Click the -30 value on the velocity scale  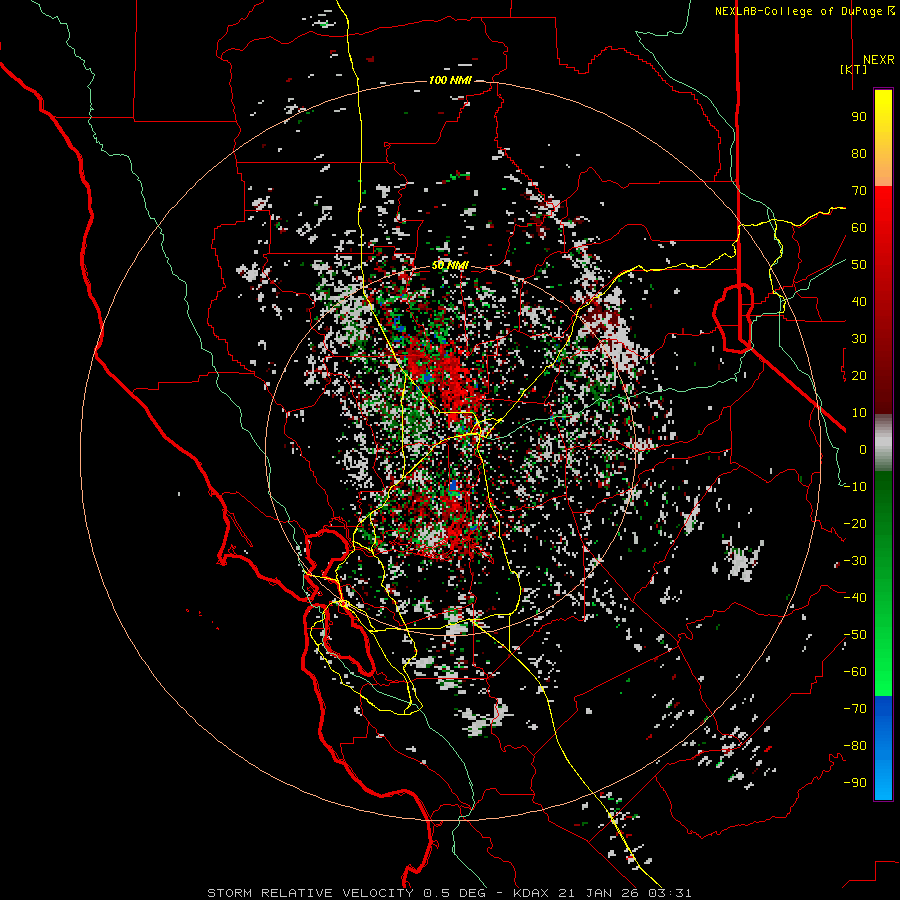pos(855,561)
